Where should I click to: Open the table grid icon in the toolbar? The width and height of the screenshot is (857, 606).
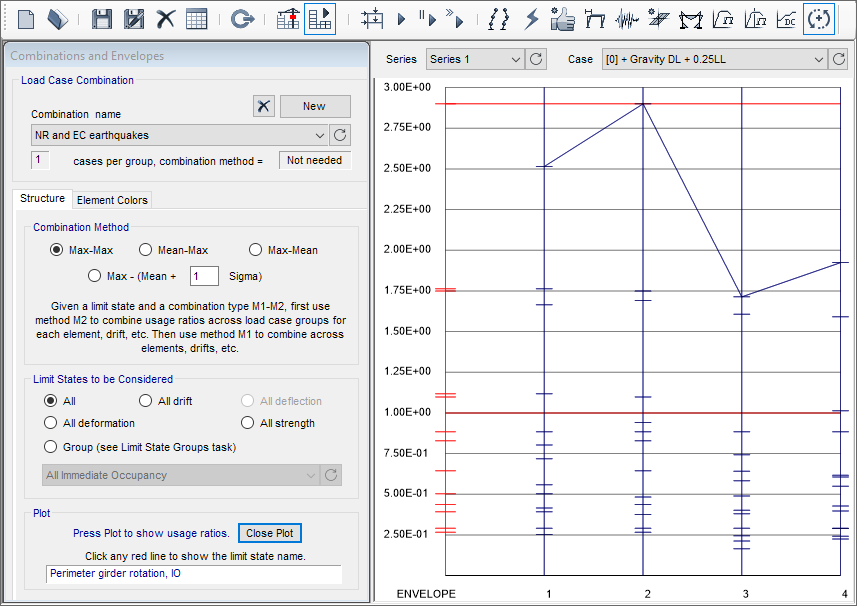(x=196, y=19)
